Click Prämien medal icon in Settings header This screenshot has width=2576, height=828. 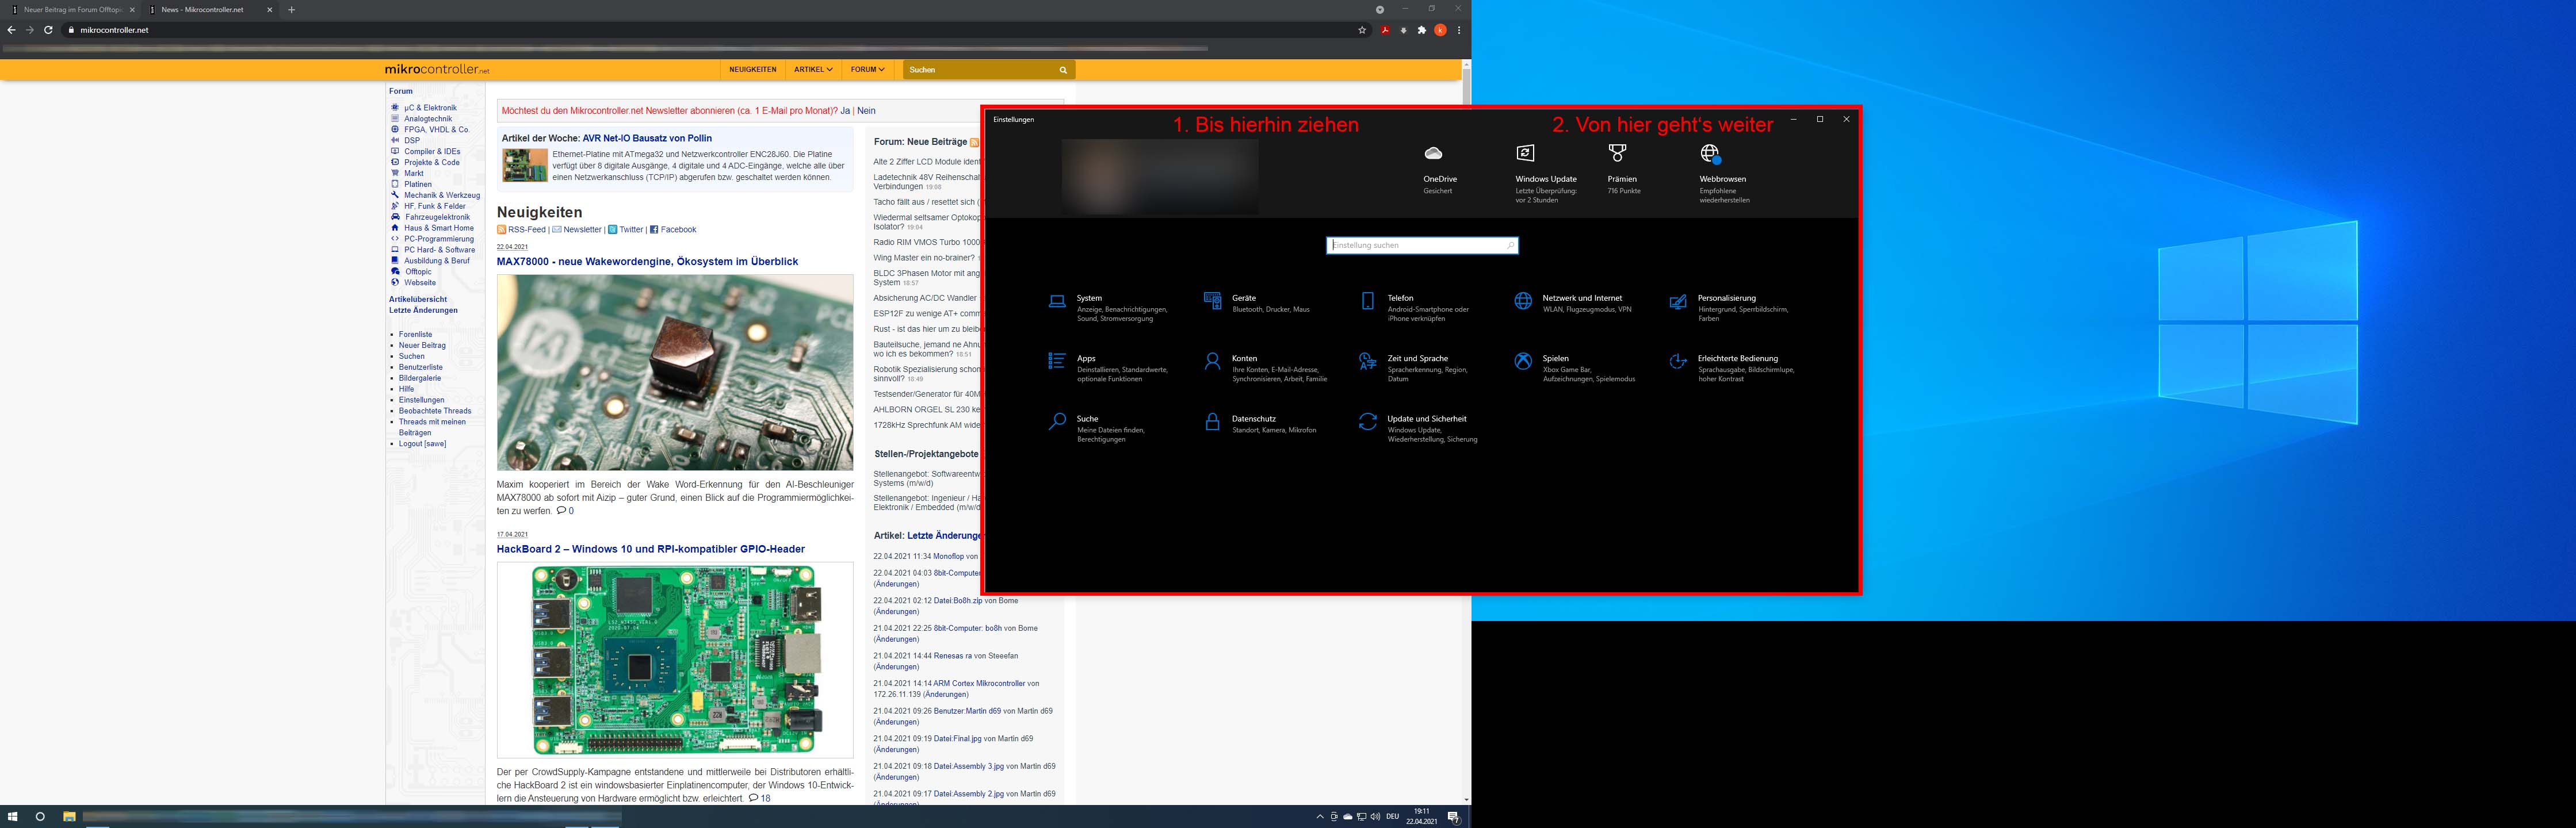click(x=1617, y=153)
